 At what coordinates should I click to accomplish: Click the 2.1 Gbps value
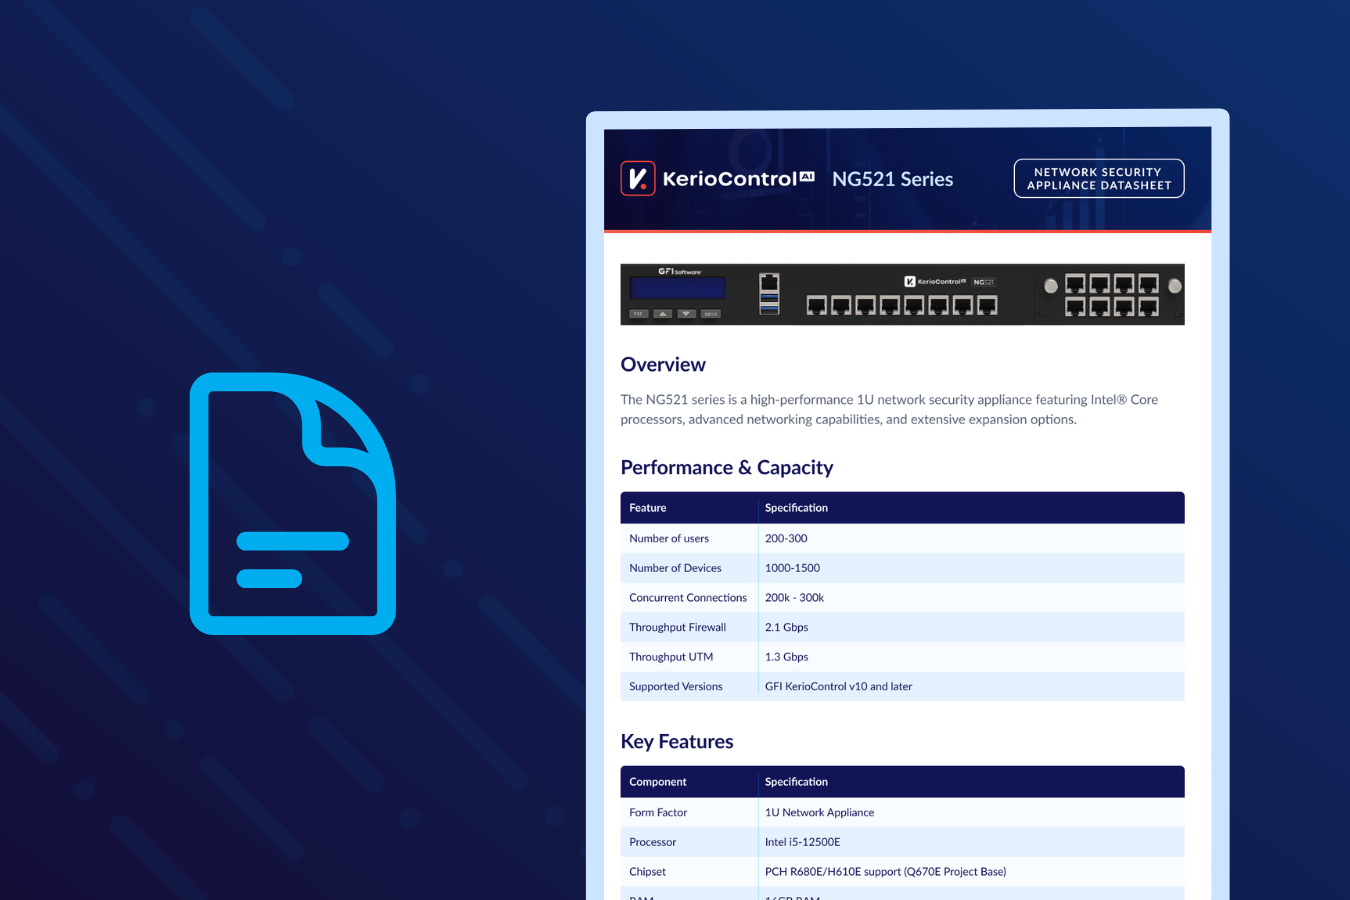tap(786, 627)
